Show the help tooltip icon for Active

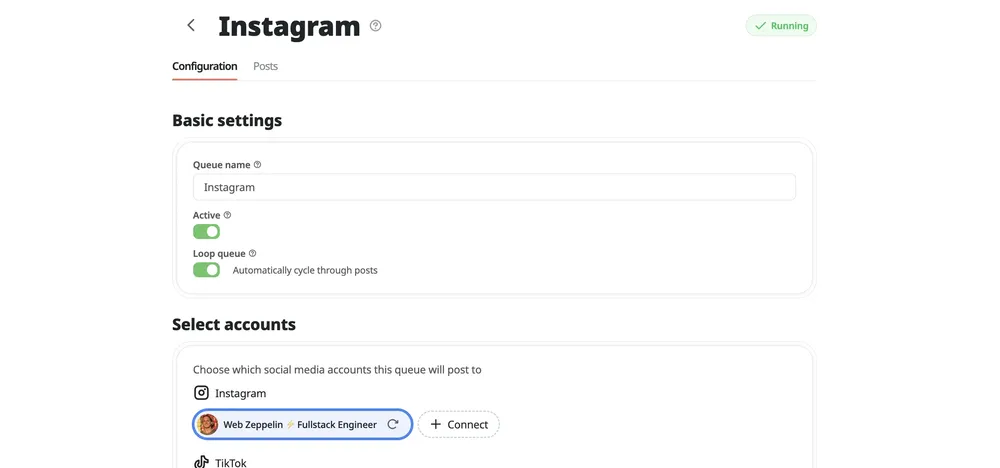tap(227, 215)
